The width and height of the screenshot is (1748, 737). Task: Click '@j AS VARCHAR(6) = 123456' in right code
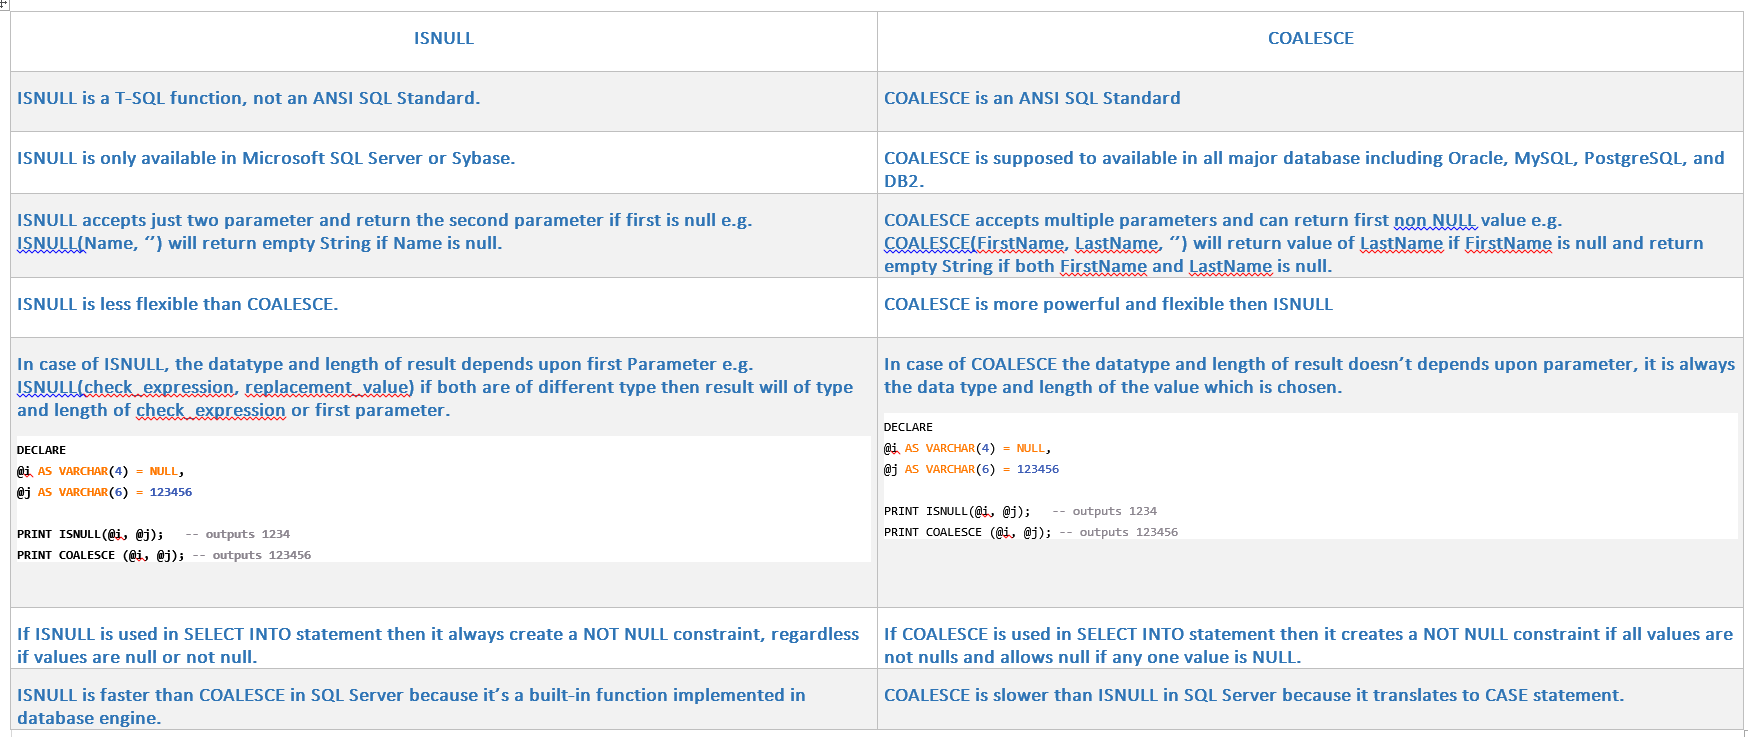pyautogui.click(x=971, y=469)
